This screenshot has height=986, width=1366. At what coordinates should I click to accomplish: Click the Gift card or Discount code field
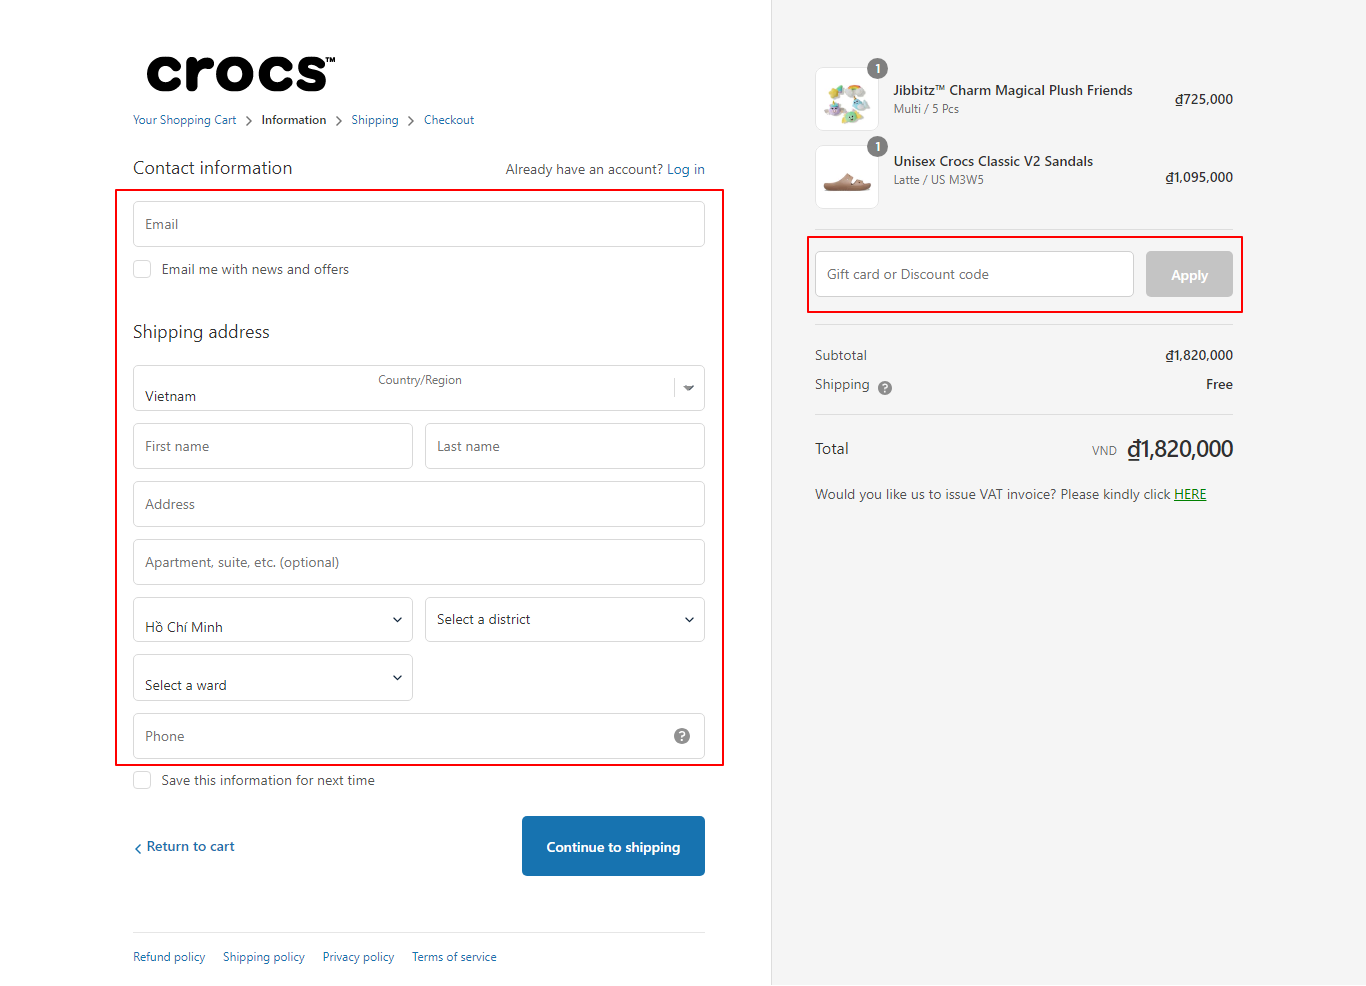[974, 274]
